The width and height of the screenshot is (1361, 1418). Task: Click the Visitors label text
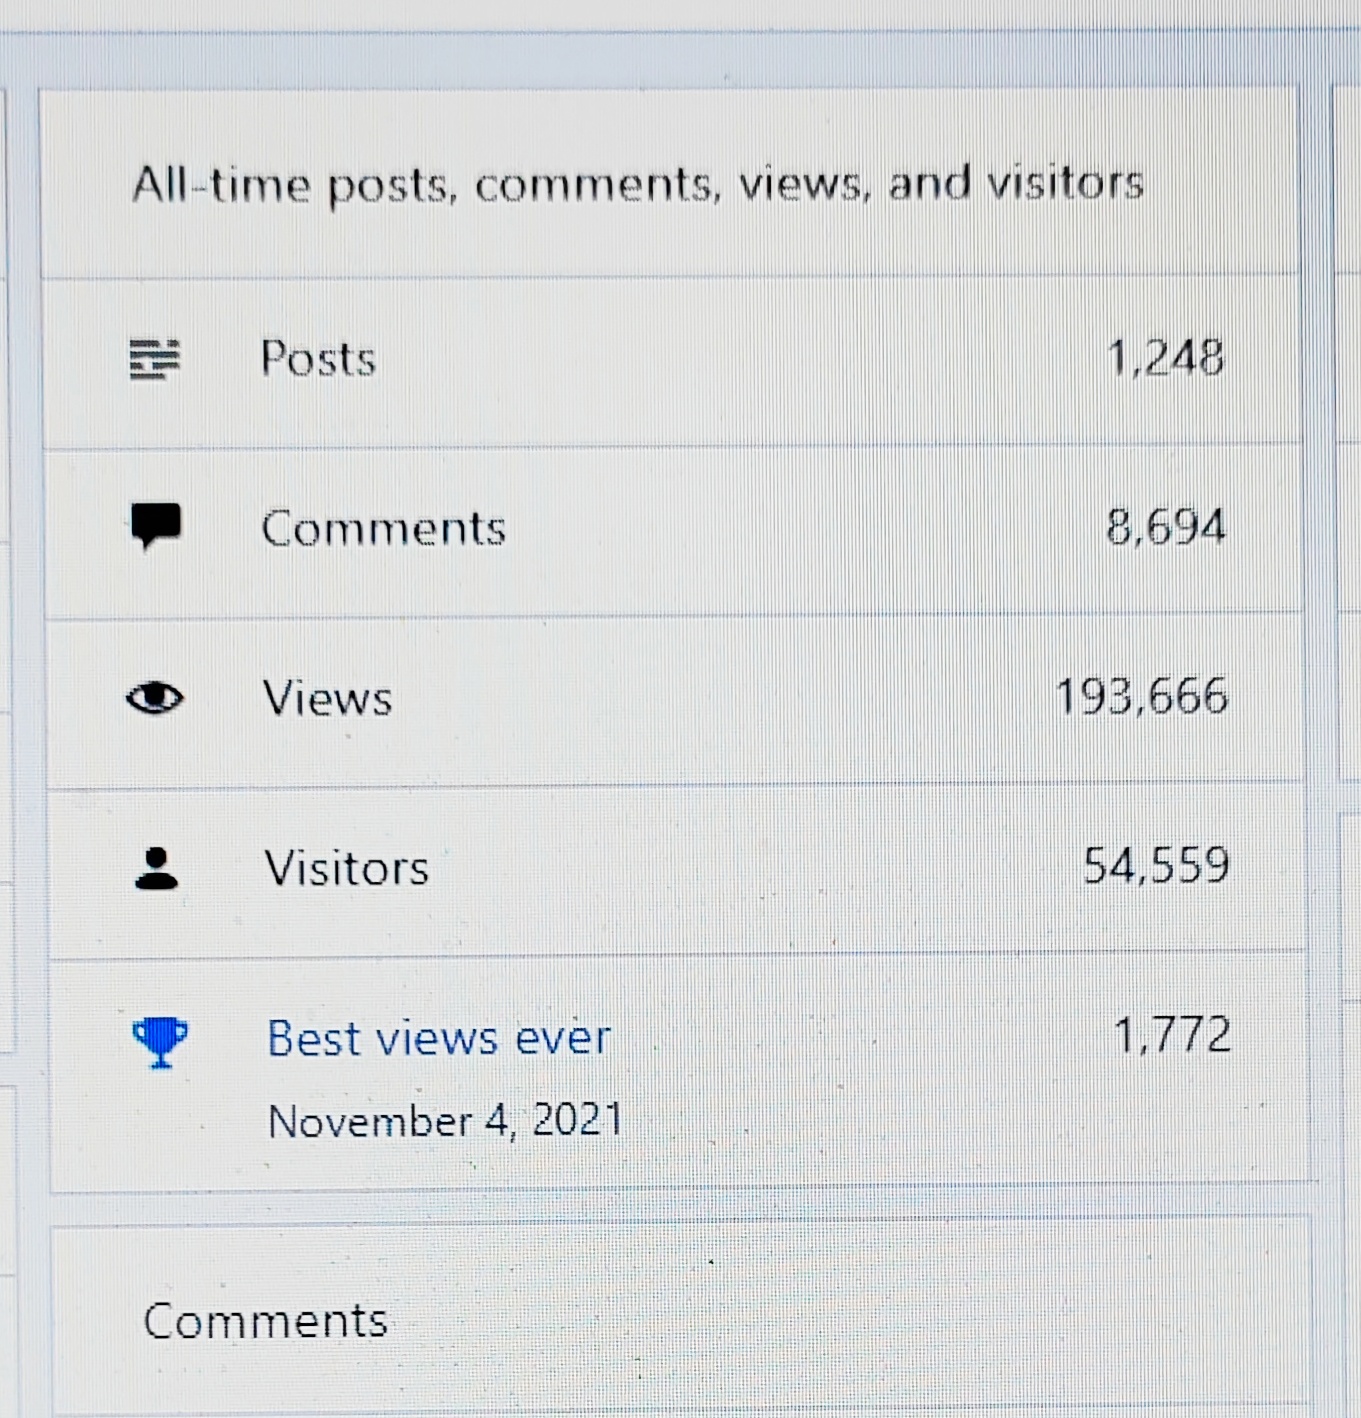click(x=346, y=868)
